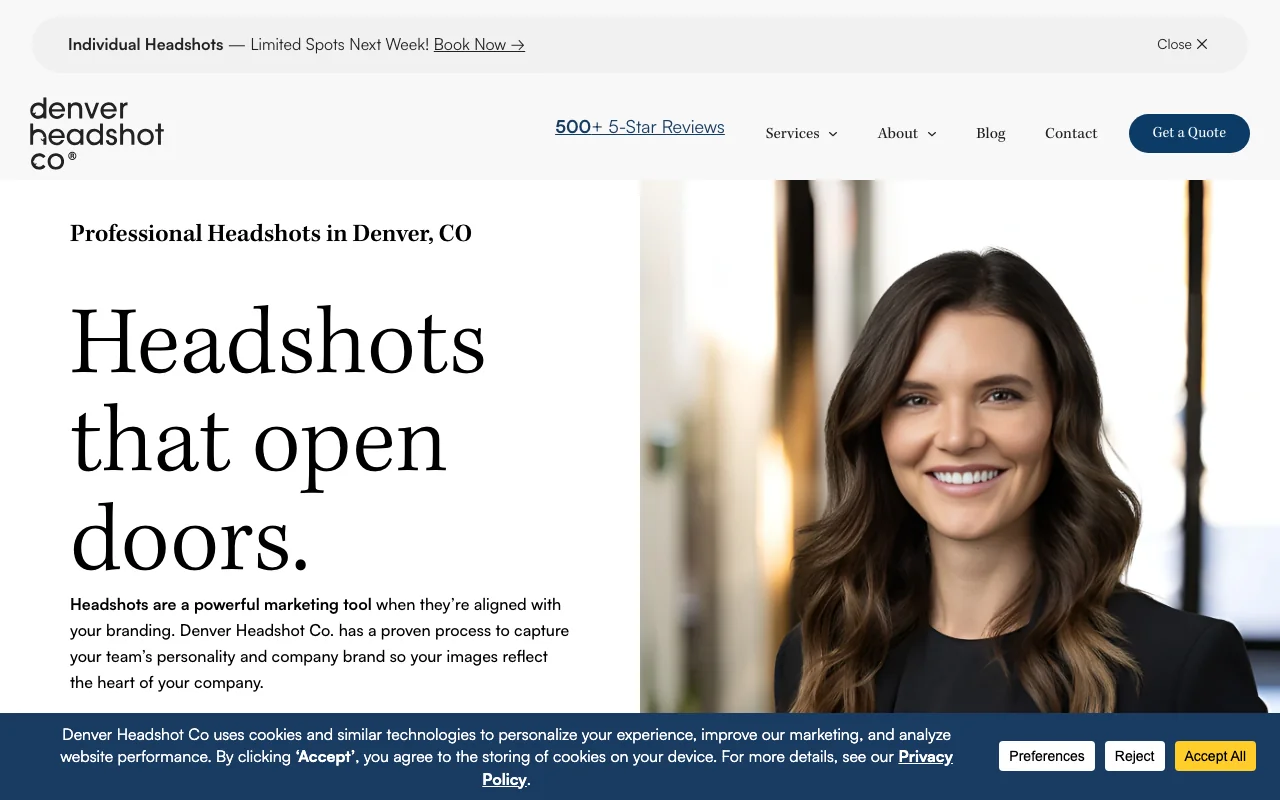1280x800 pixels.
Task: Click the Book Now link
Action: click(470, 44)
